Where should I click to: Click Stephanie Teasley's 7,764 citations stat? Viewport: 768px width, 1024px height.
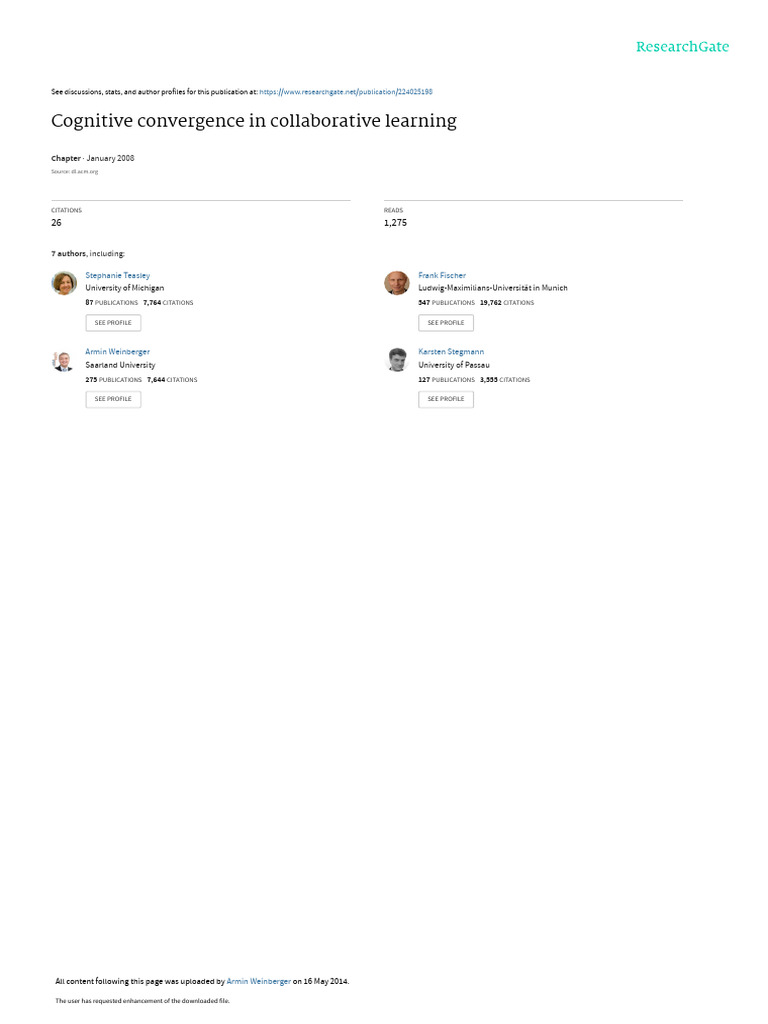(168, 303)
